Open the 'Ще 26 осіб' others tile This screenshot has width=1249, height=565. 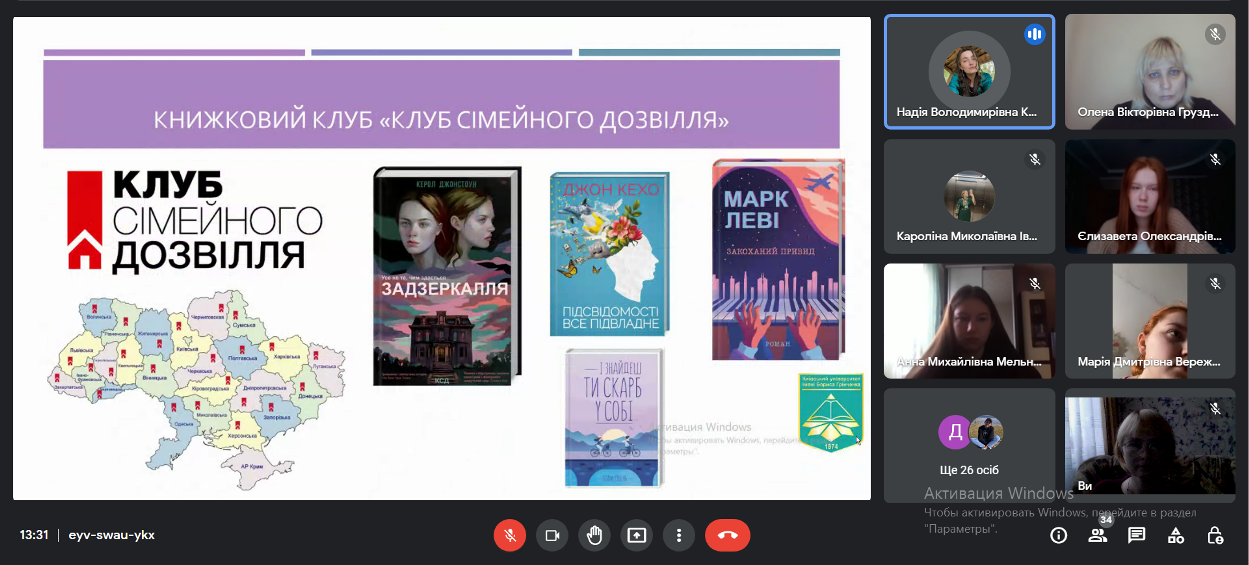[969, 446]
